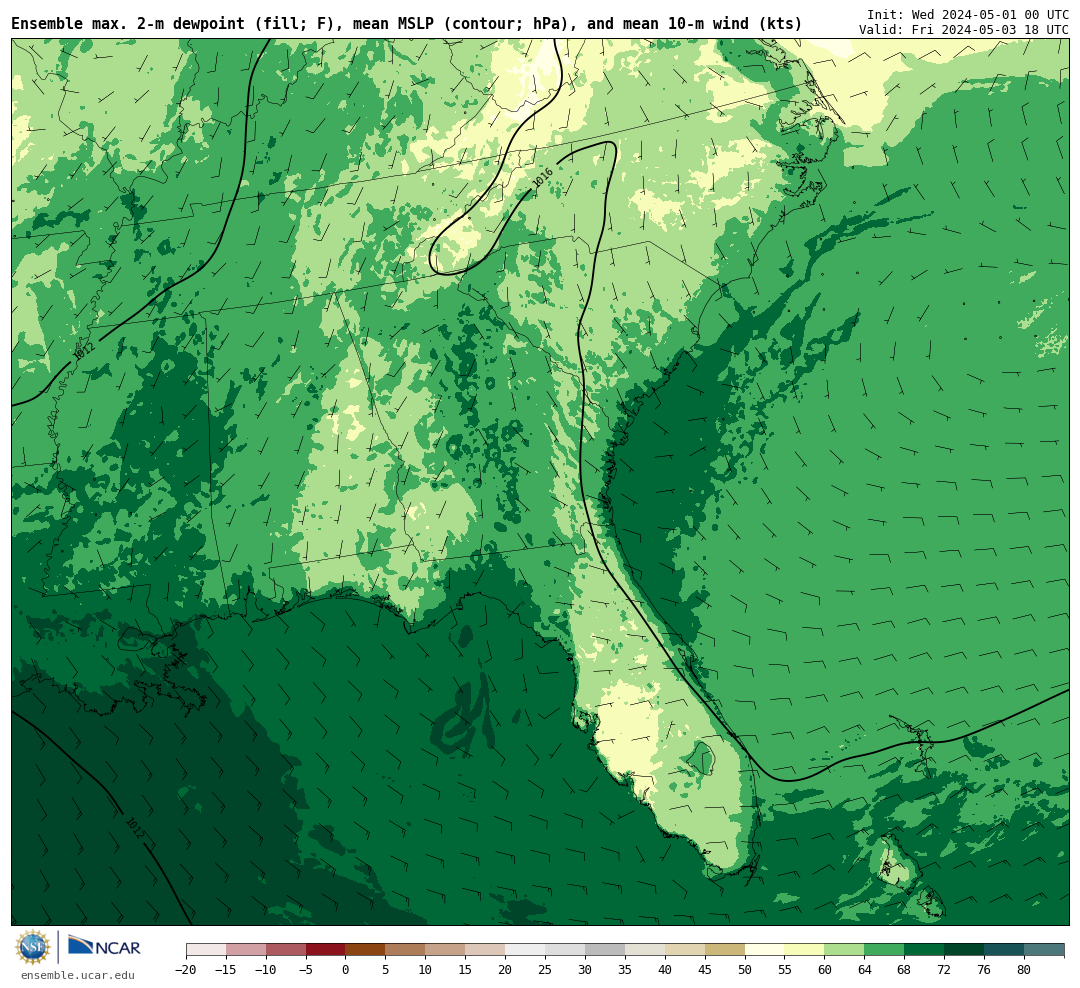Click the Valid: Fri 2024-05-03 18 UTC line

[x=964, y=30]
